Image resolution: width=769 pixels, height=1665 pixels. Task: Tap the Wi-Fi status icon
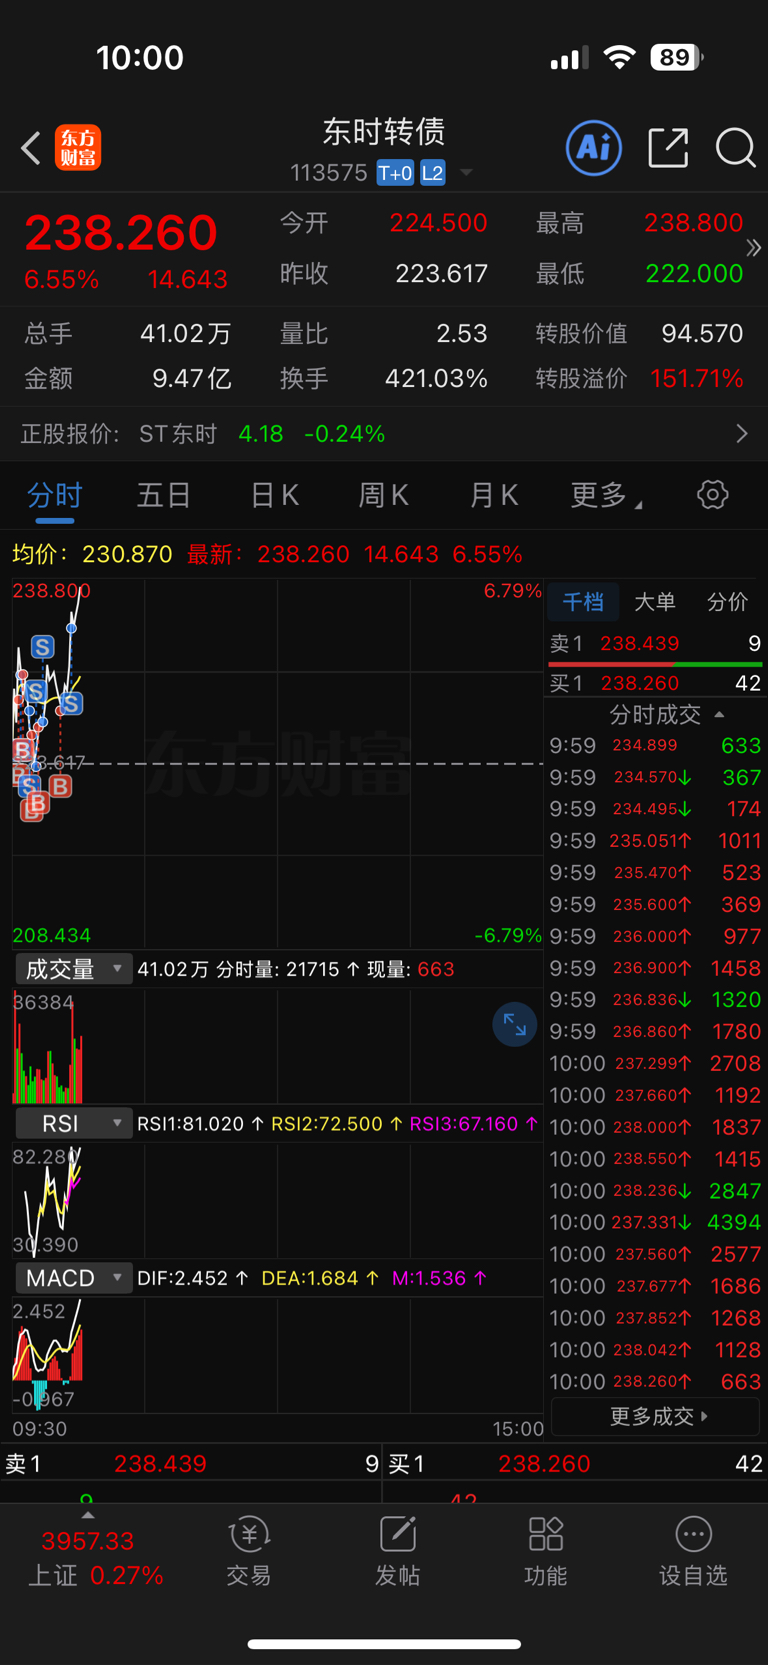[x=620, y=57]
